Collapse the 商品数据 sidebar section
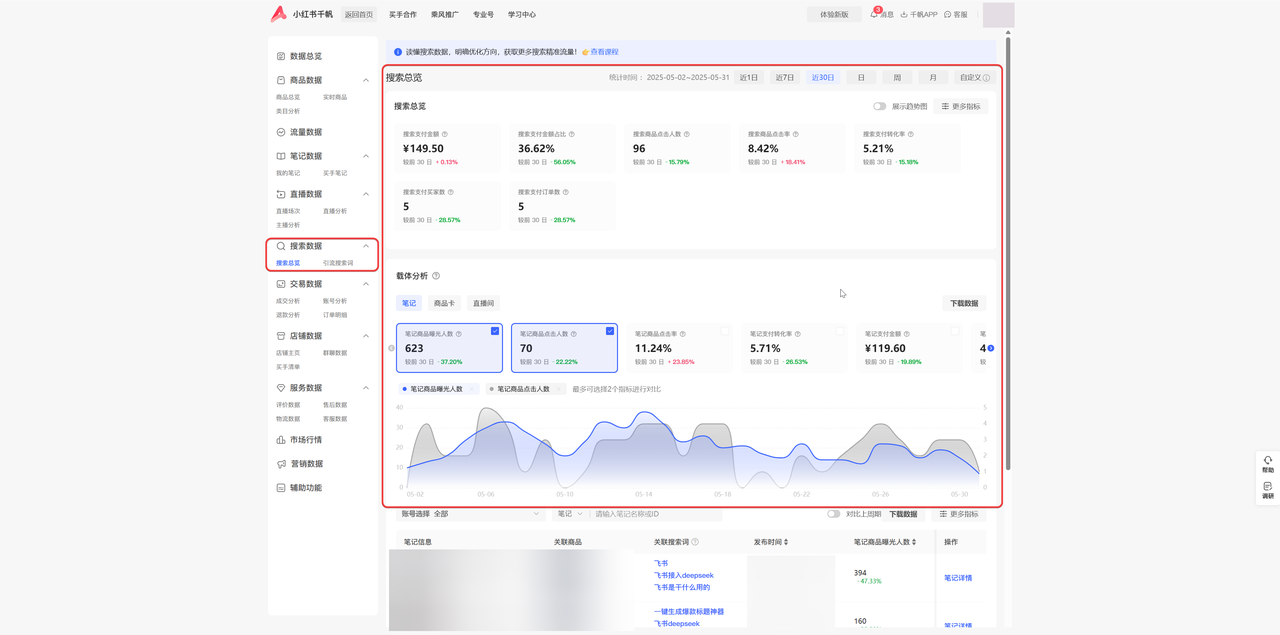 (366, 80)
